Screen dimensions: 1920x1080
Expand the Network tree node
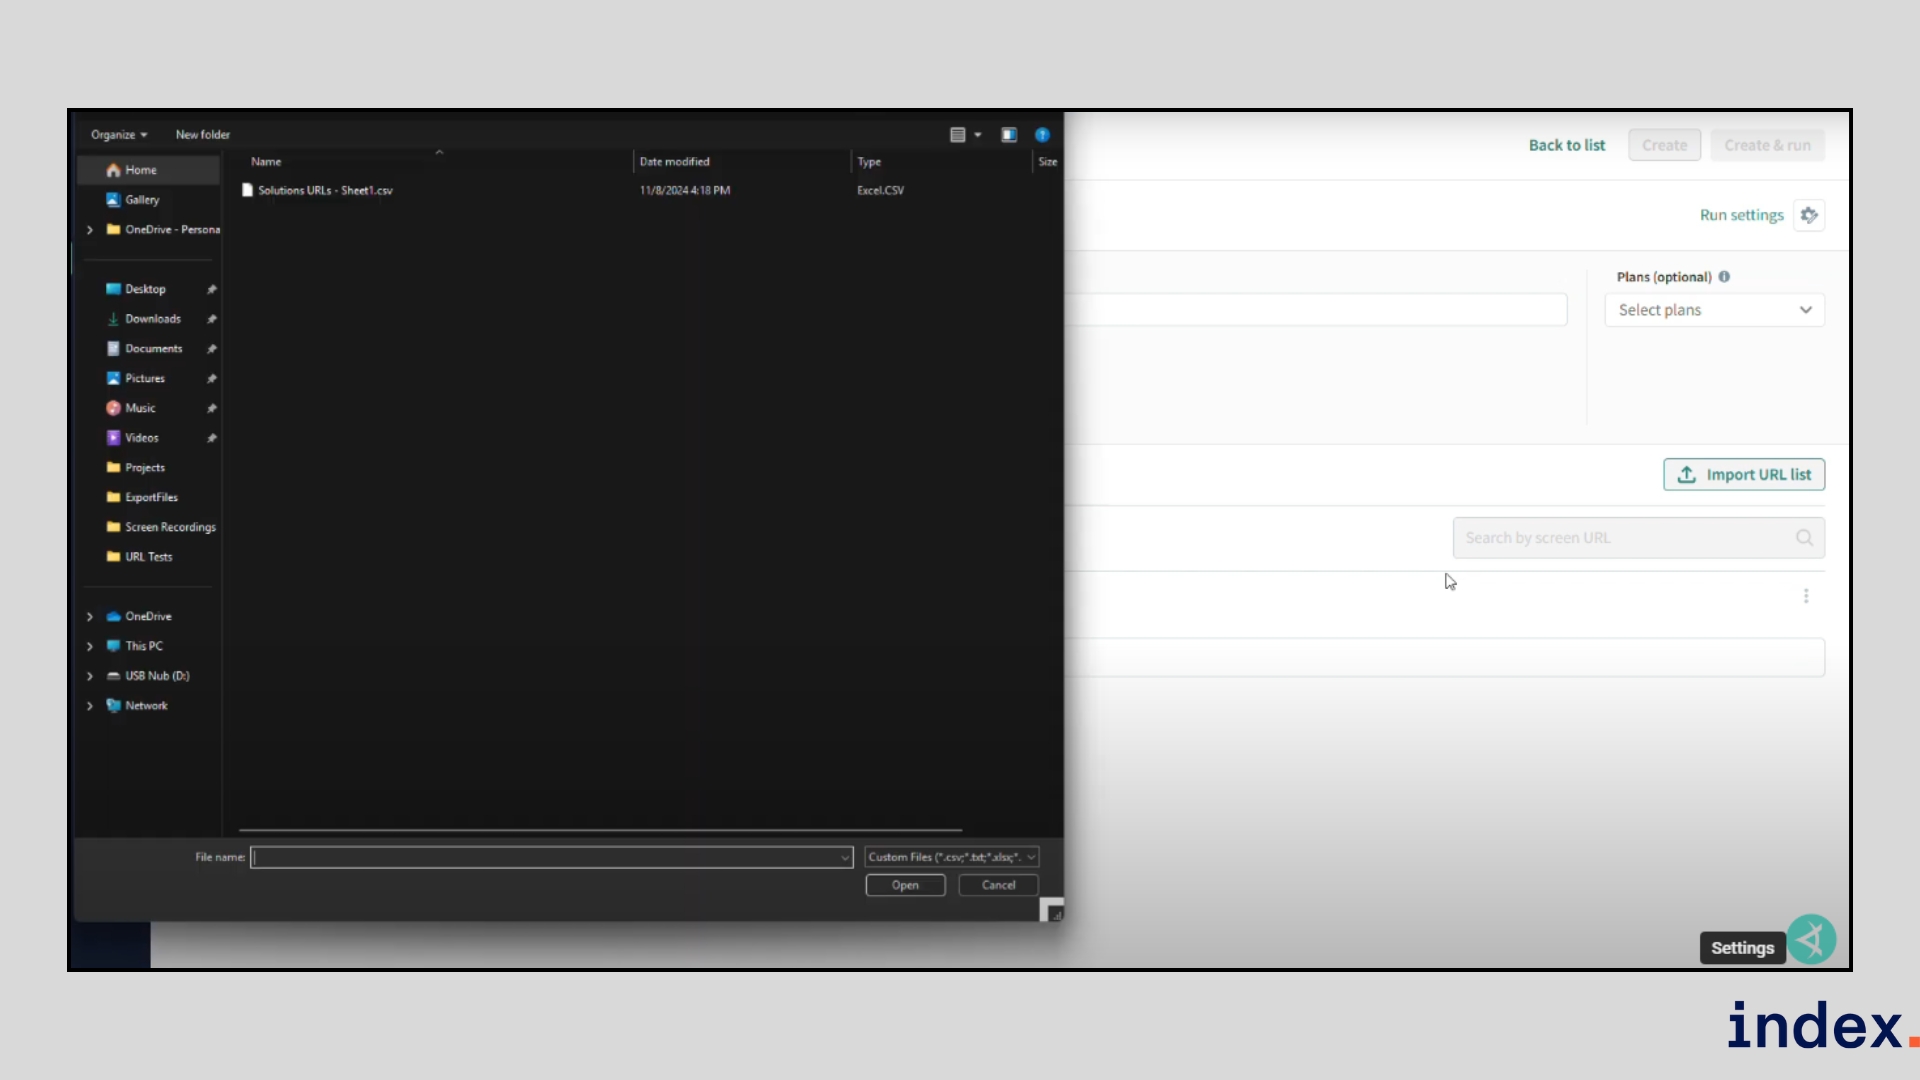(x=90, y=706)
